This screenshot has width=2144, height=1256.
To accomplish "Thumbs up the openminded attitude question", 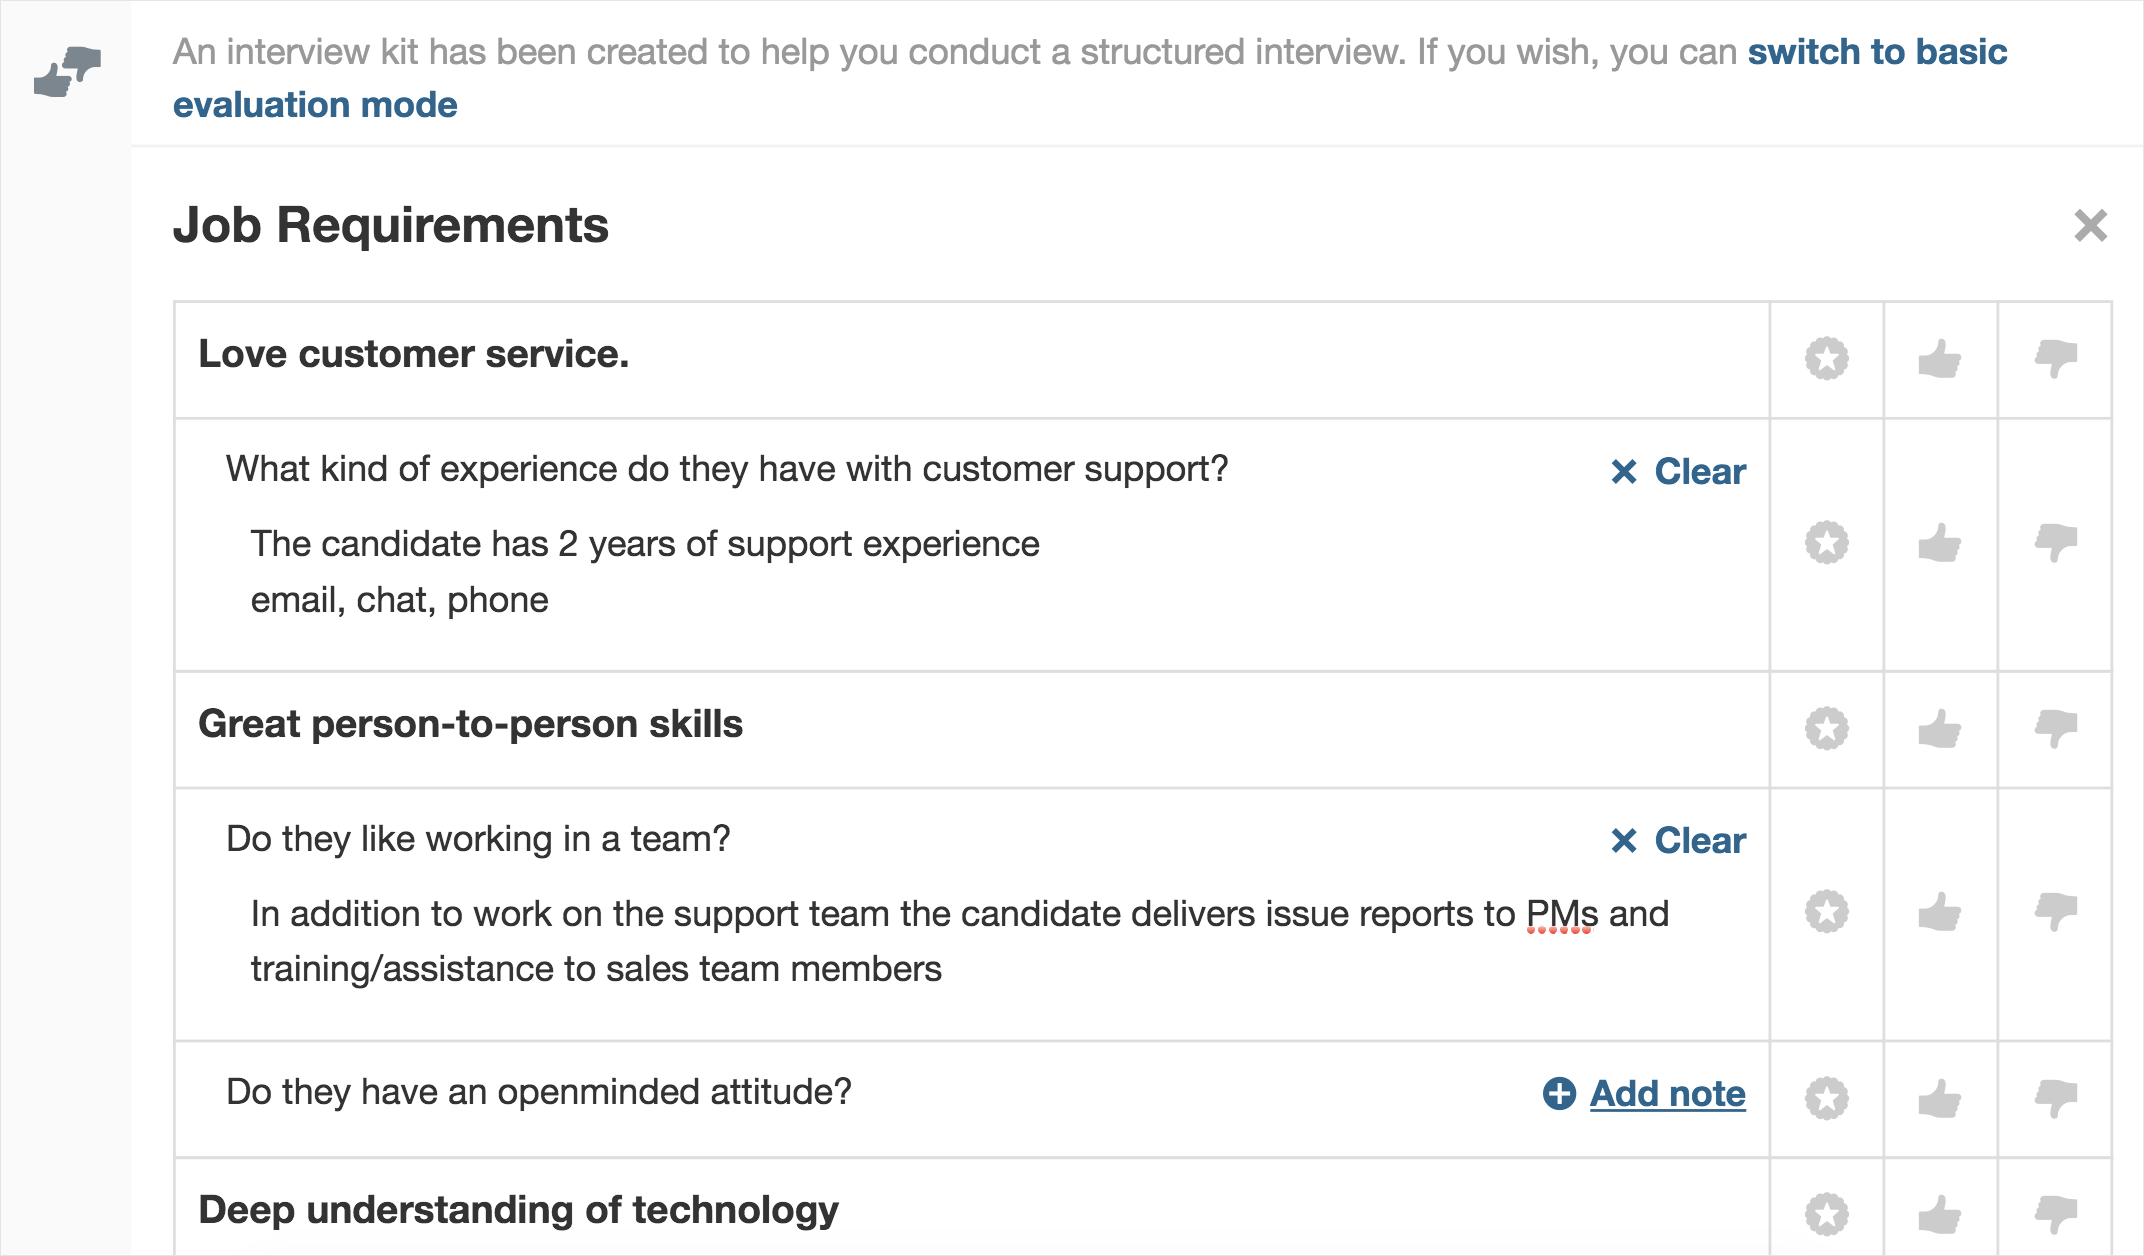I will [1940, 1098].
